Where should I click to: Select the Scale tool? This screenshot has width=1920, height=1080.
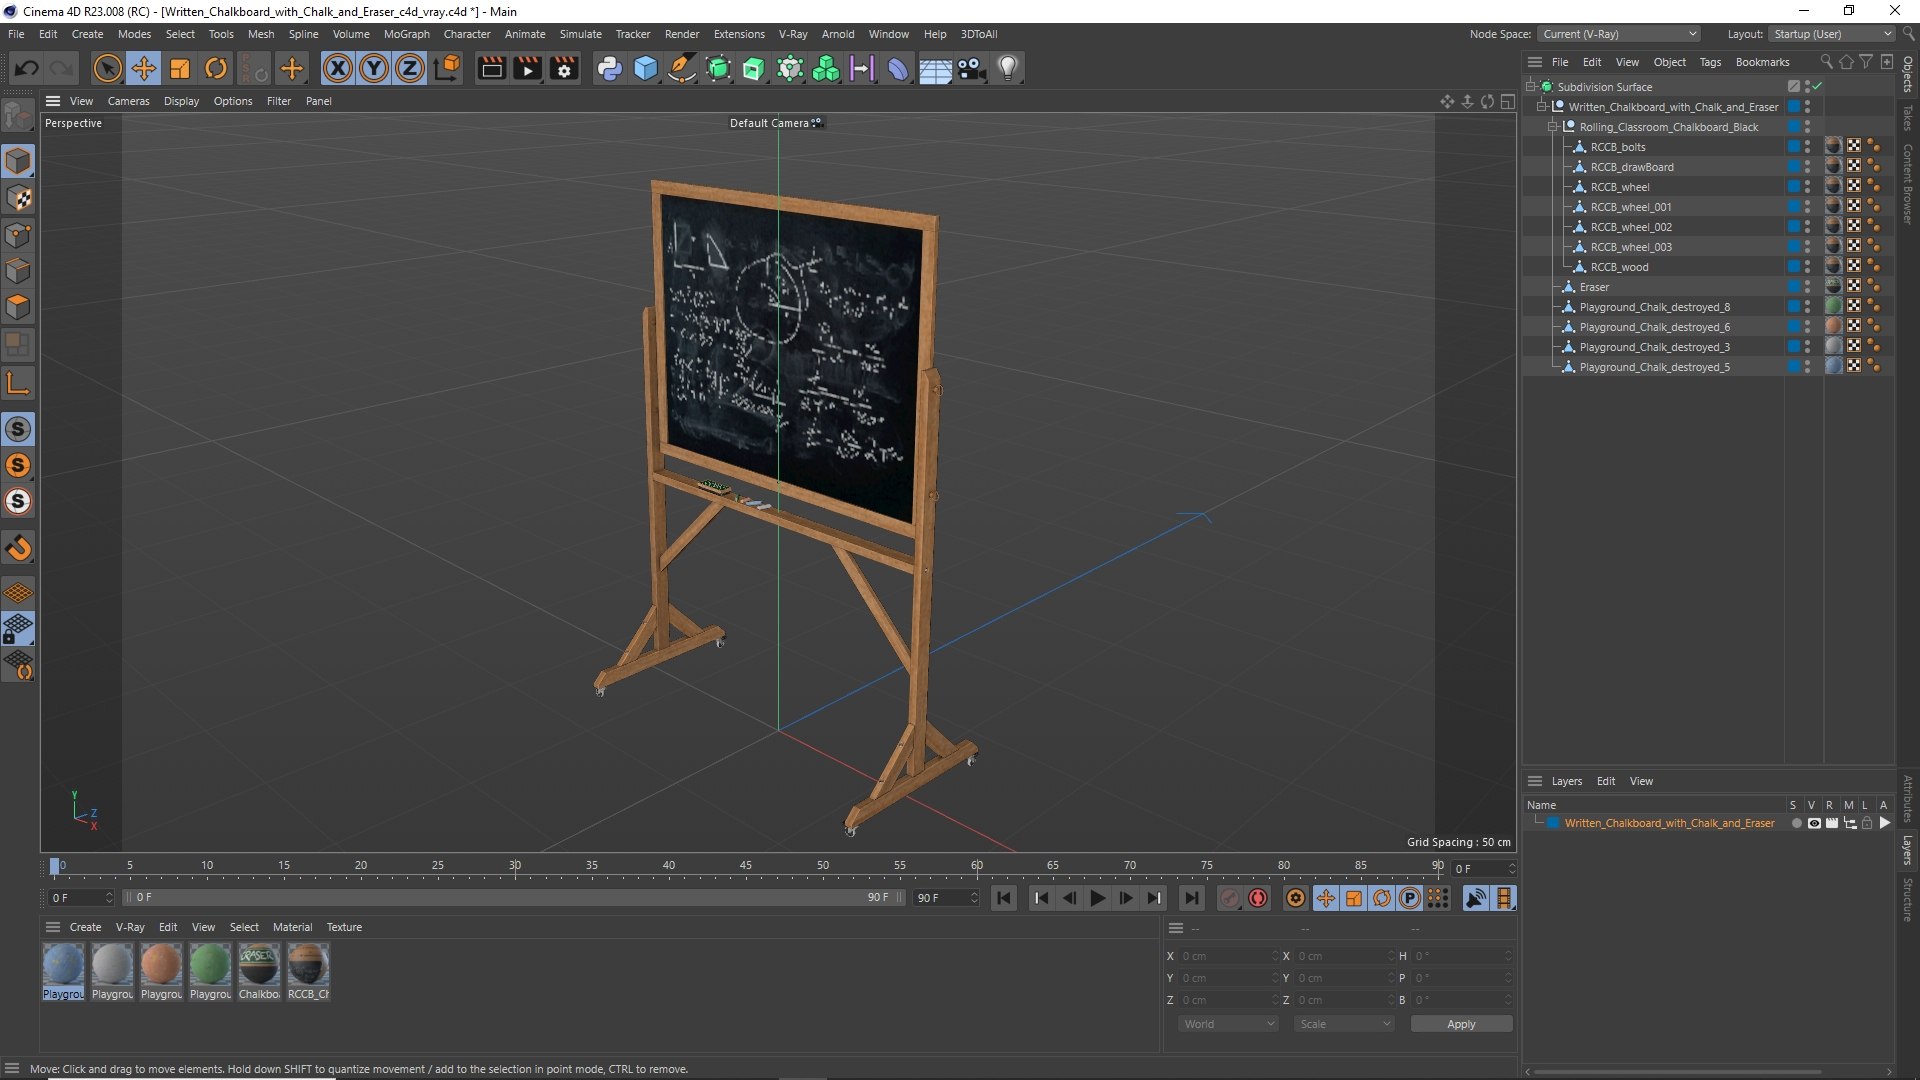click(x=180, y=69)
